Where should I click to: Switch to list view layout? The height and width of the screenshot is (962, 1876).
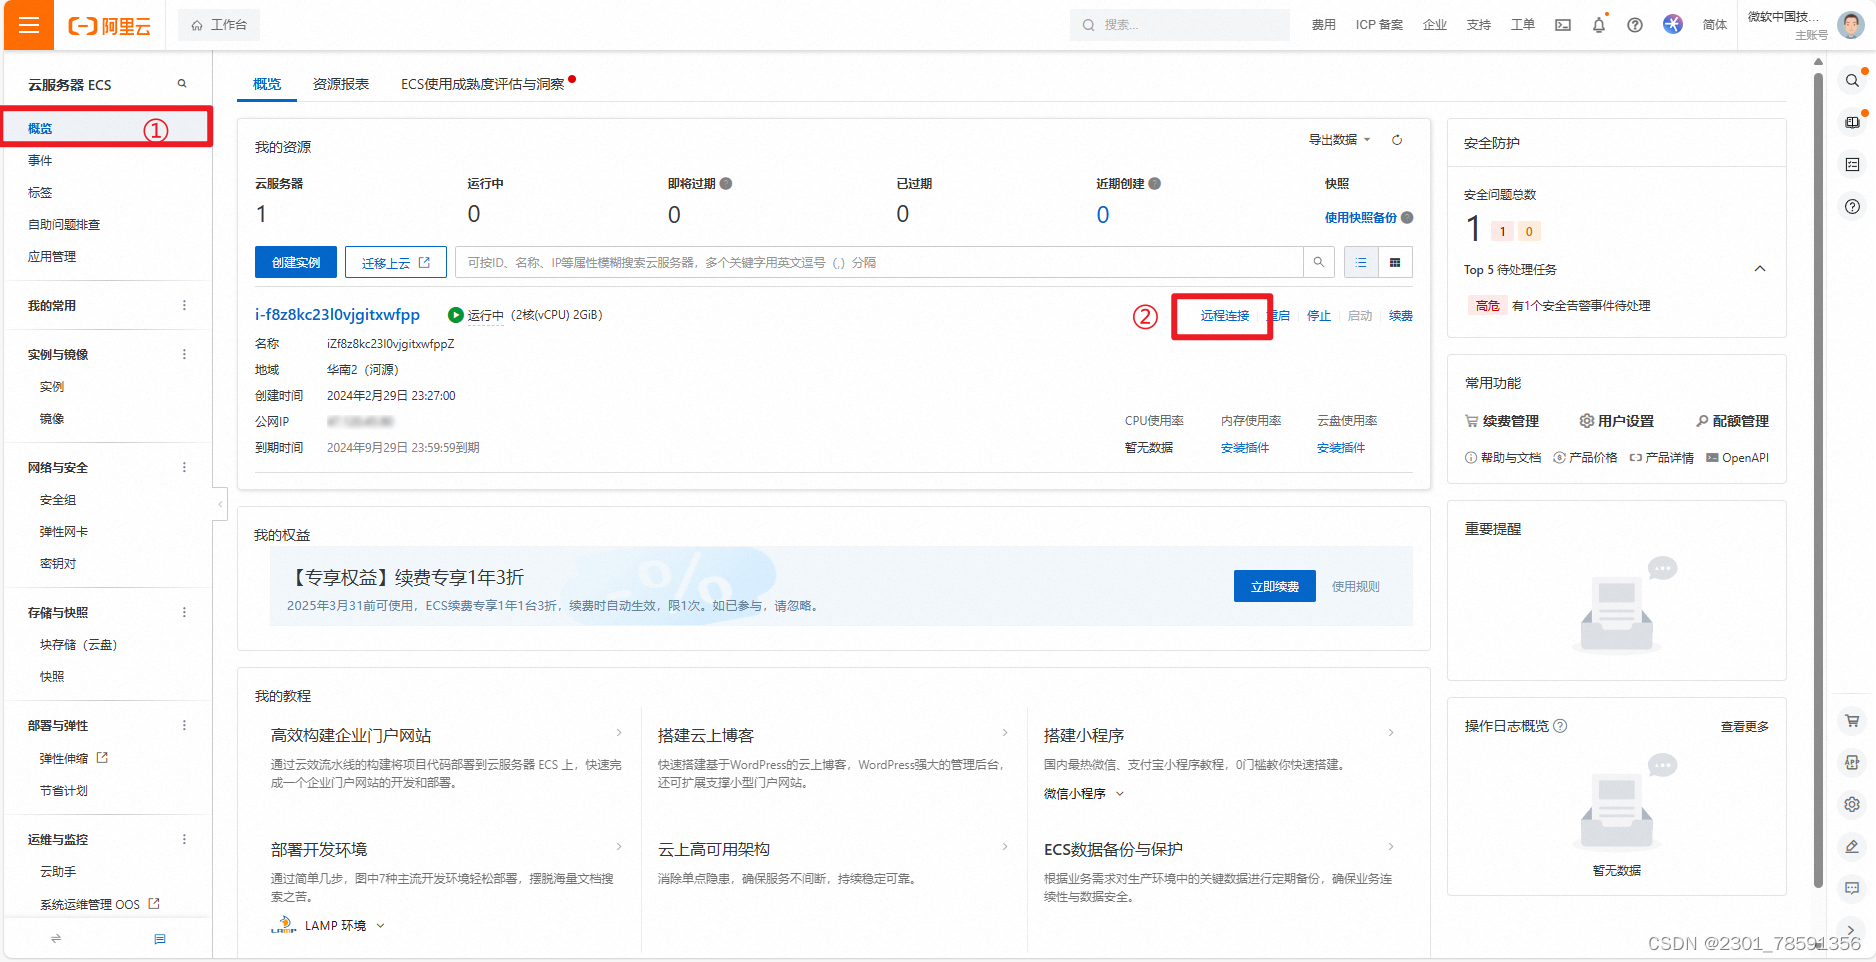[1360, 262]
